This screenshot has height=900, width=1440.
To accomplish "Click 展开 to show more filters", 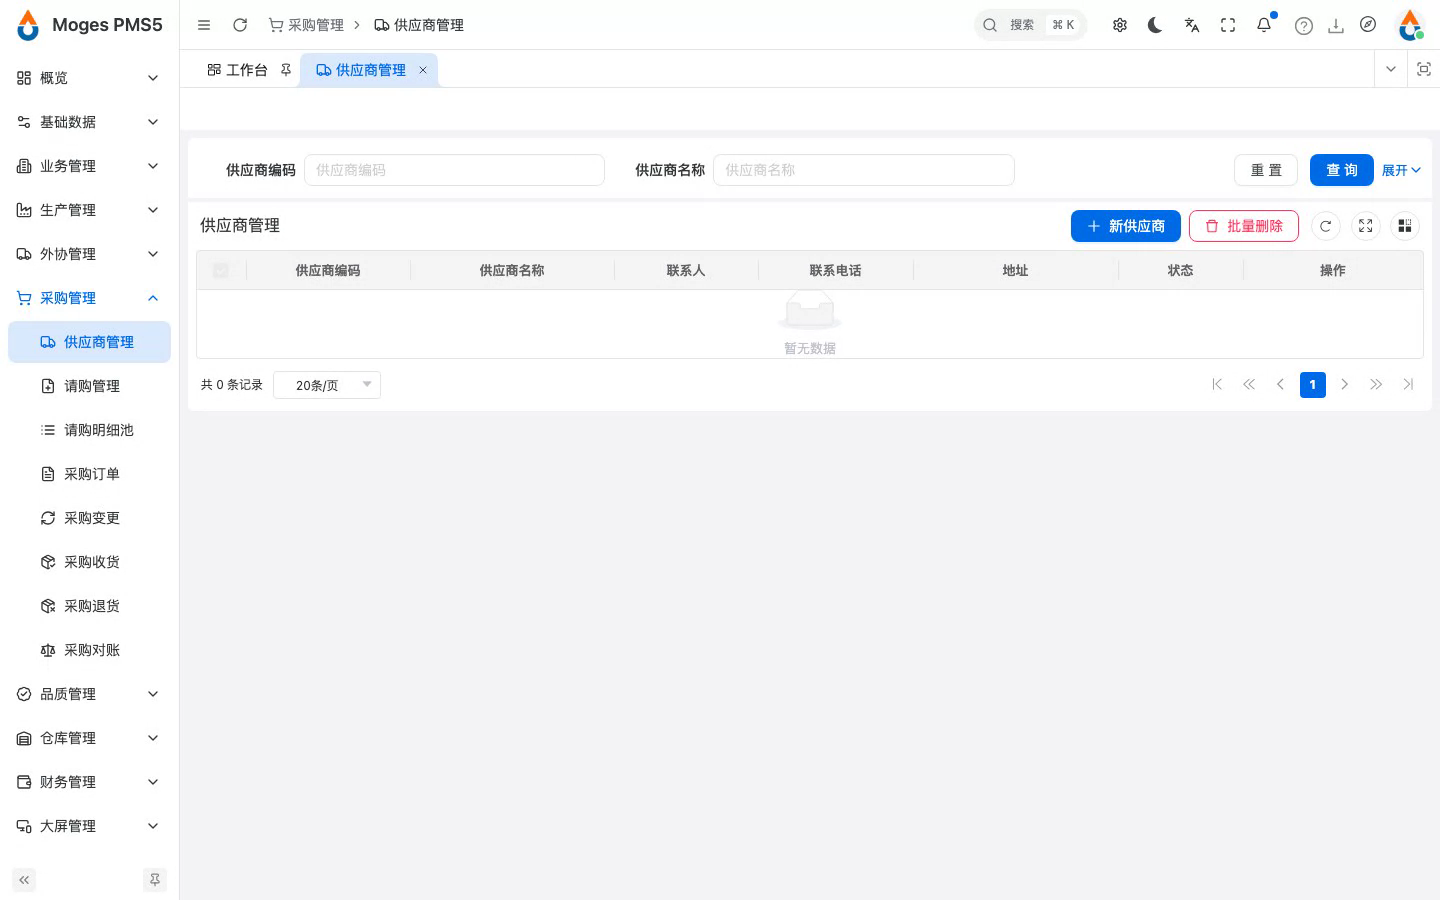I will click(1401, 170).
